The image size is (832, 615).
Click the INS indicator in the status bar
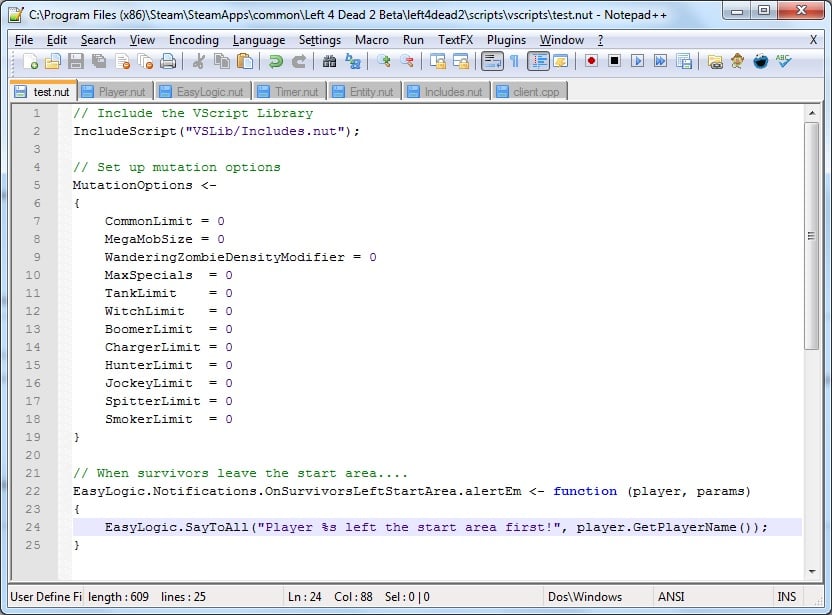click(x=786, y=597)
